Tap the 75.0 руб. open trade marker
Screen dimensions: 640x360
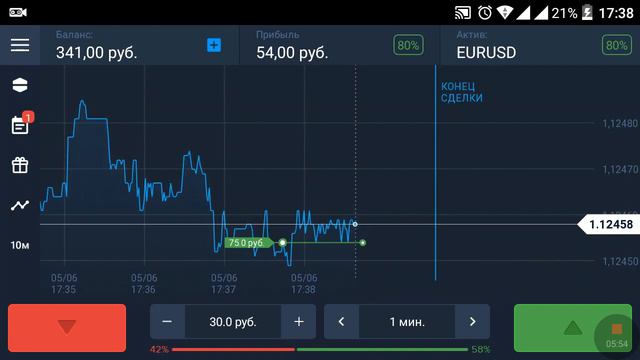(x=248, y=243)
